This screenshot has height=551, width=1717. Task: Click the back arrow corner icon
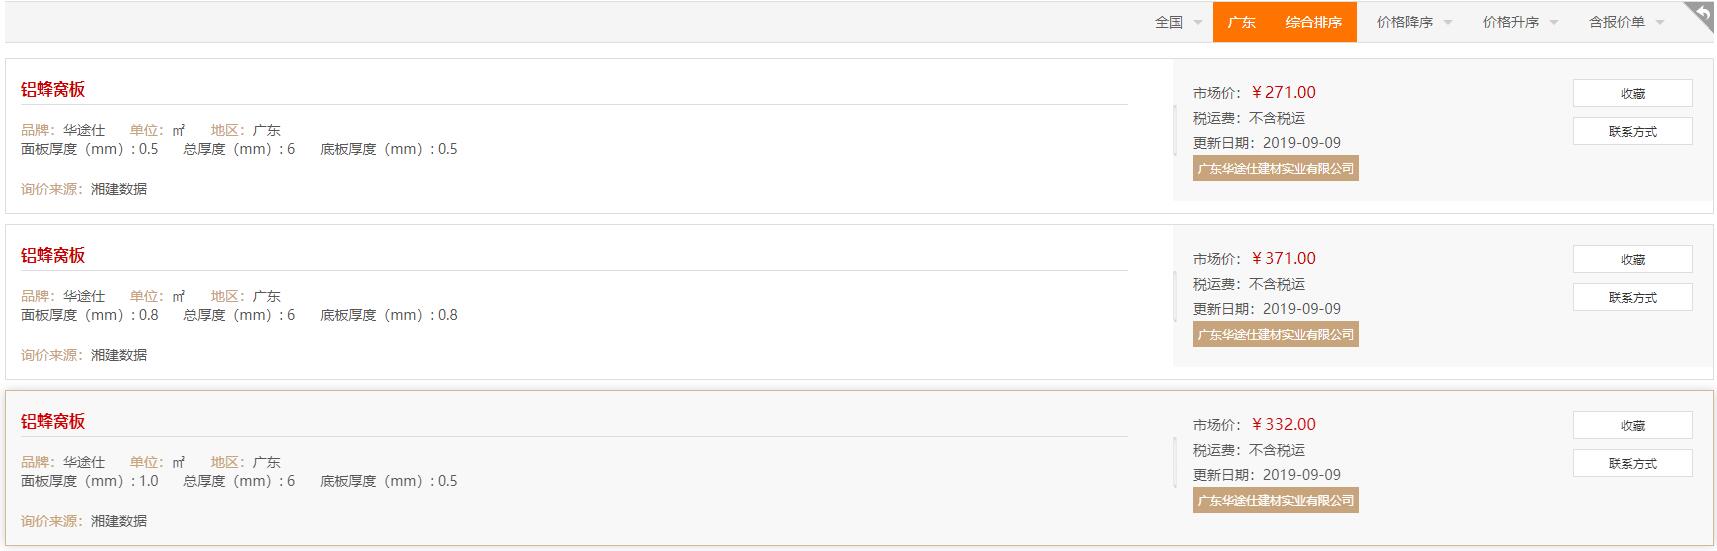click(1701, 16)
